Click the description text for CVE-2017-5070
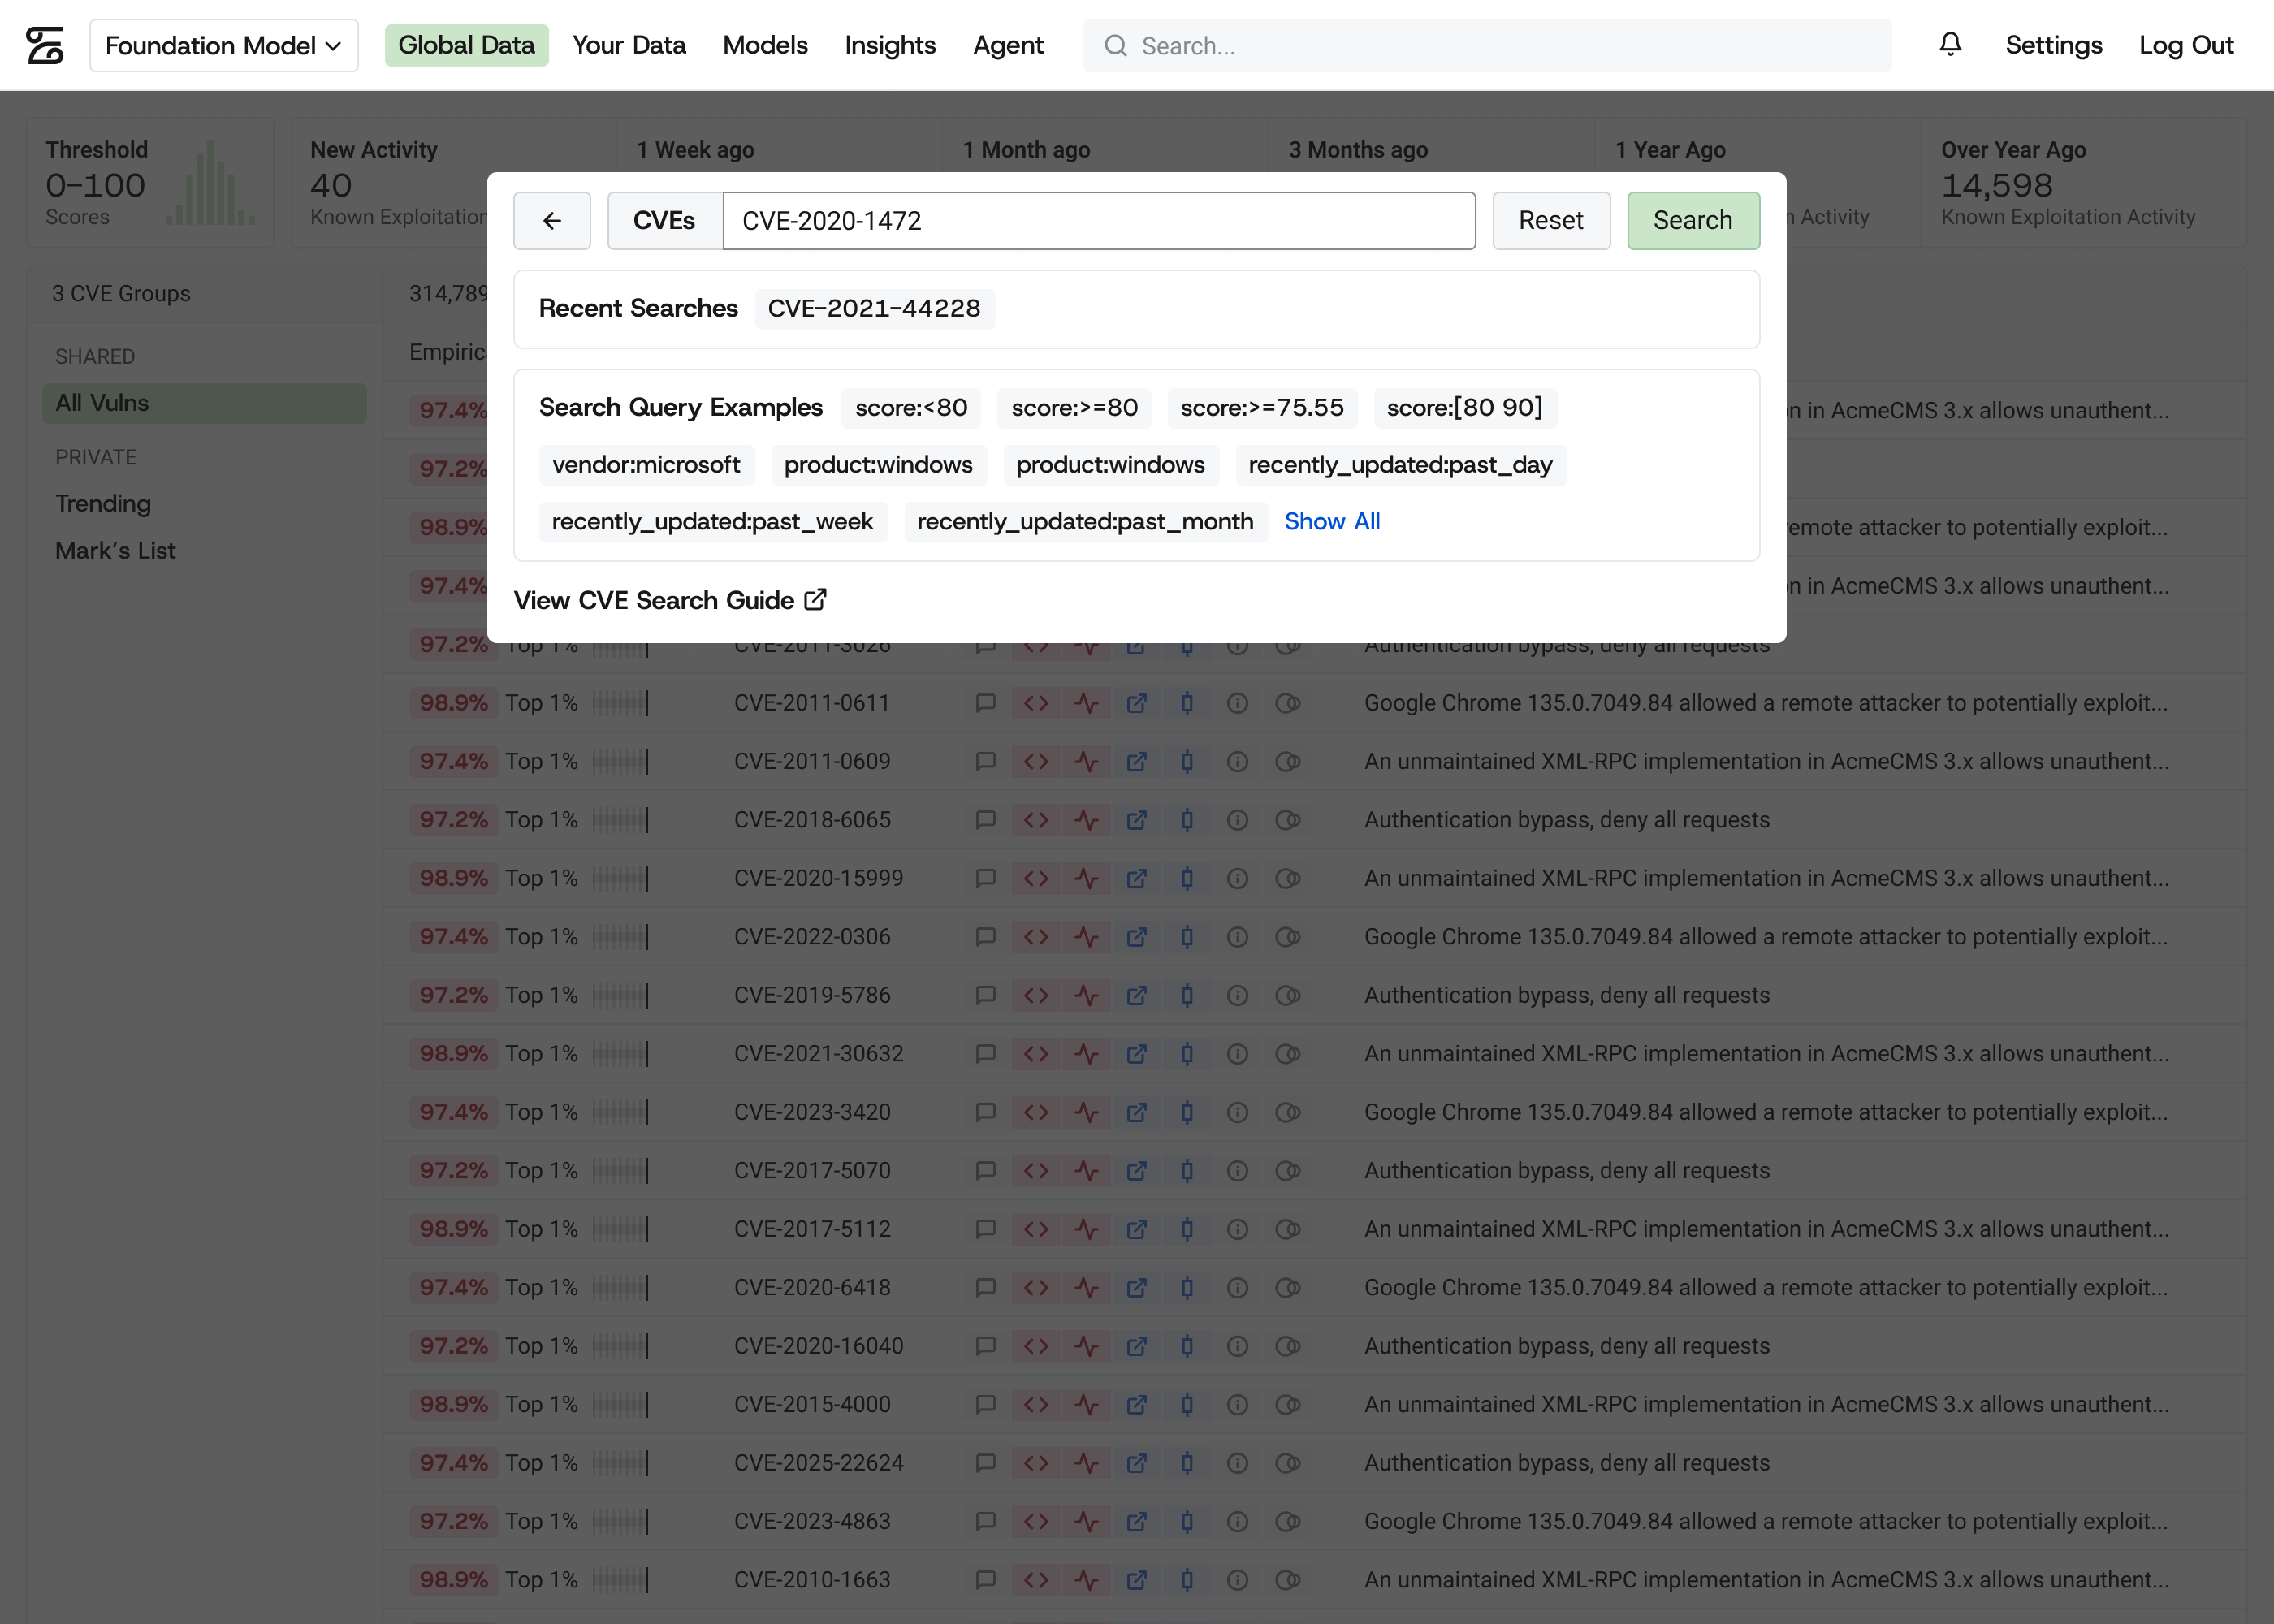Viewport: 2274px width, 1624px height. (1566, 1170)
